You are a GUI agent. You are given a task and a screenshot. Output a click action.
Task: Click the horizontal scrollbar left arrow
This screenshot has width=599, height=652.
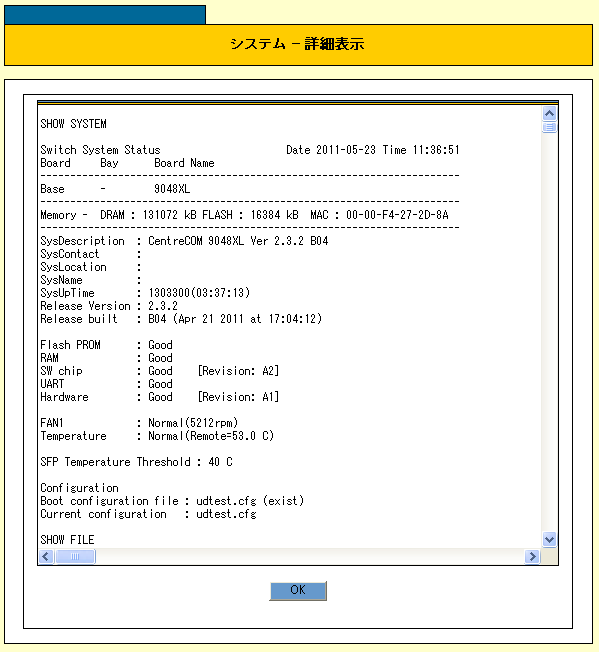tap(46, 556)
